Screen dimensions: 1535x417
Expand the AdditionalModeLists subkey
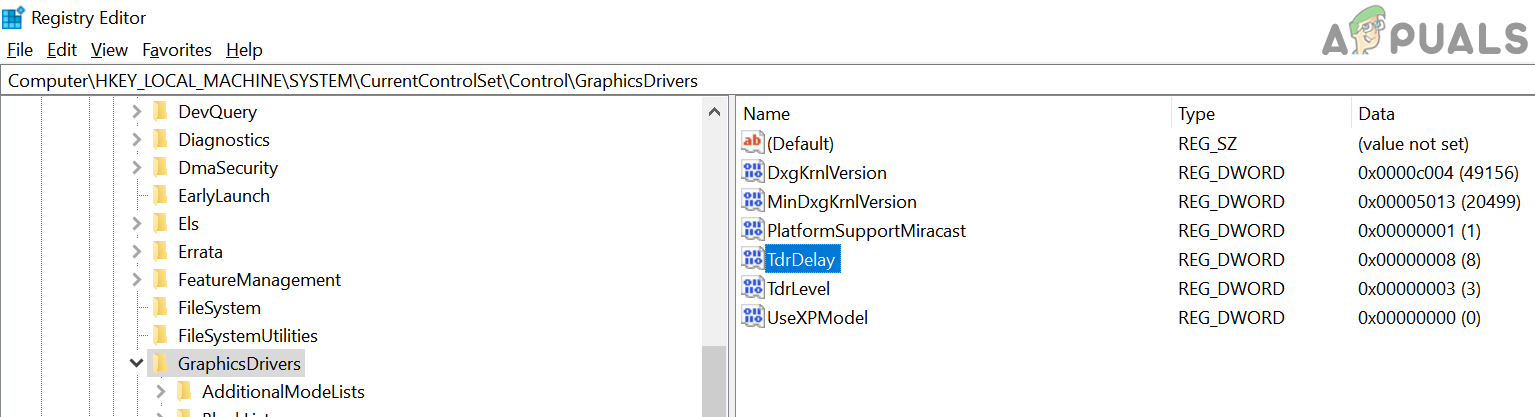(x=161, y=392)
